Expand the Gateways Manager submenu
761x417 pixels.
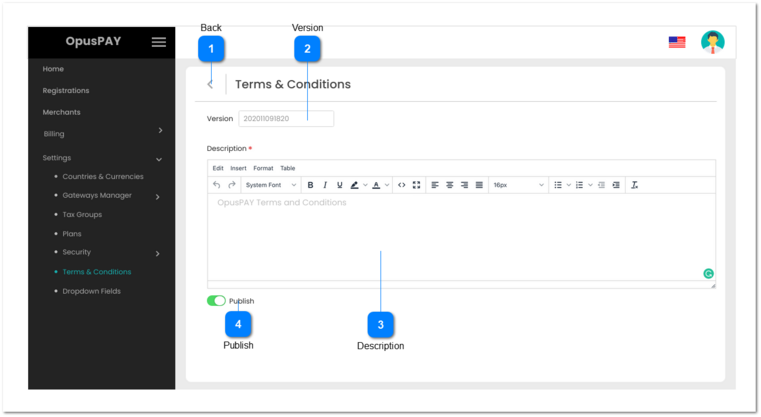point(158,196)
